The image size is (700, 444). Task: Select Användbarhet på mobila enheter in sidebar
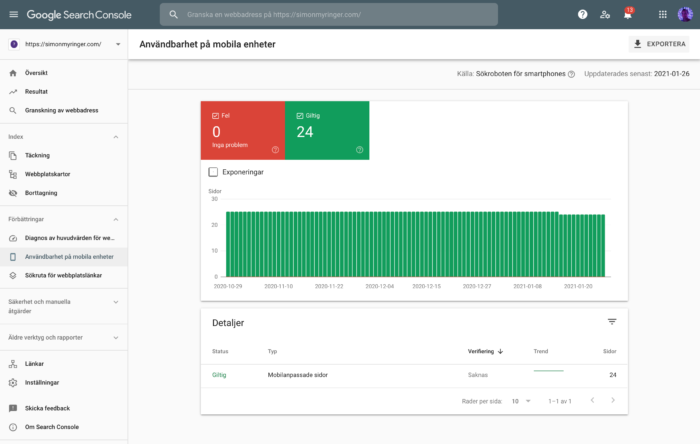(x=63, y=257)
